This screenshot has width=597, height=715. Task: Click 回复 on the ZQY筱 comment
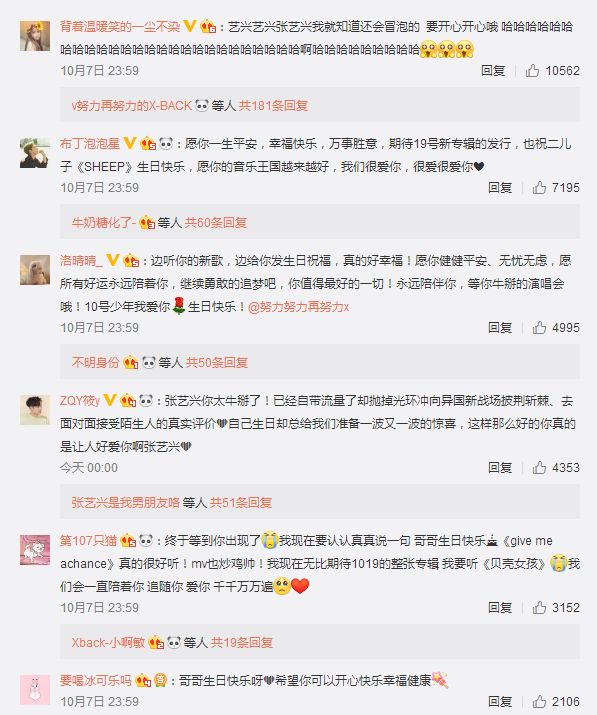pos(500,467)
